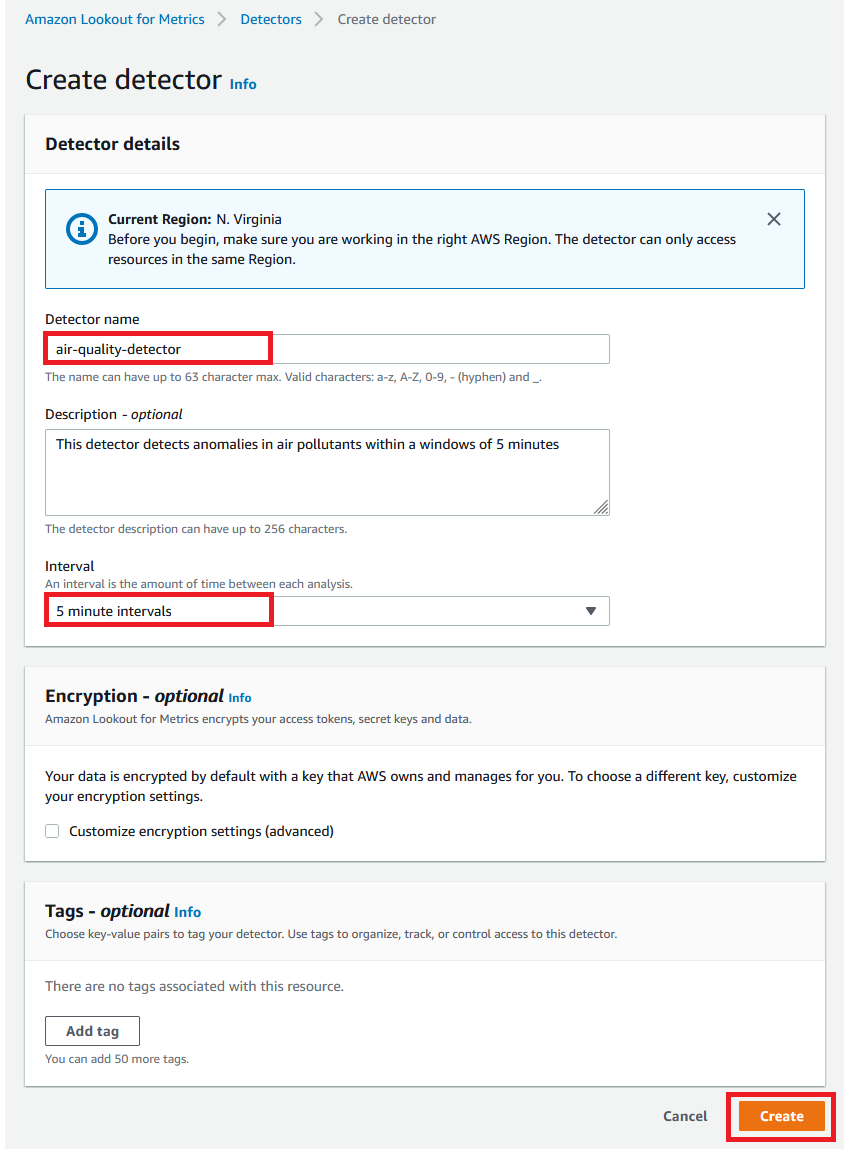The width and height of the screenshot is (844, 1149).
Task: Go to Detectors breadcrumb link
Action: 271,19
